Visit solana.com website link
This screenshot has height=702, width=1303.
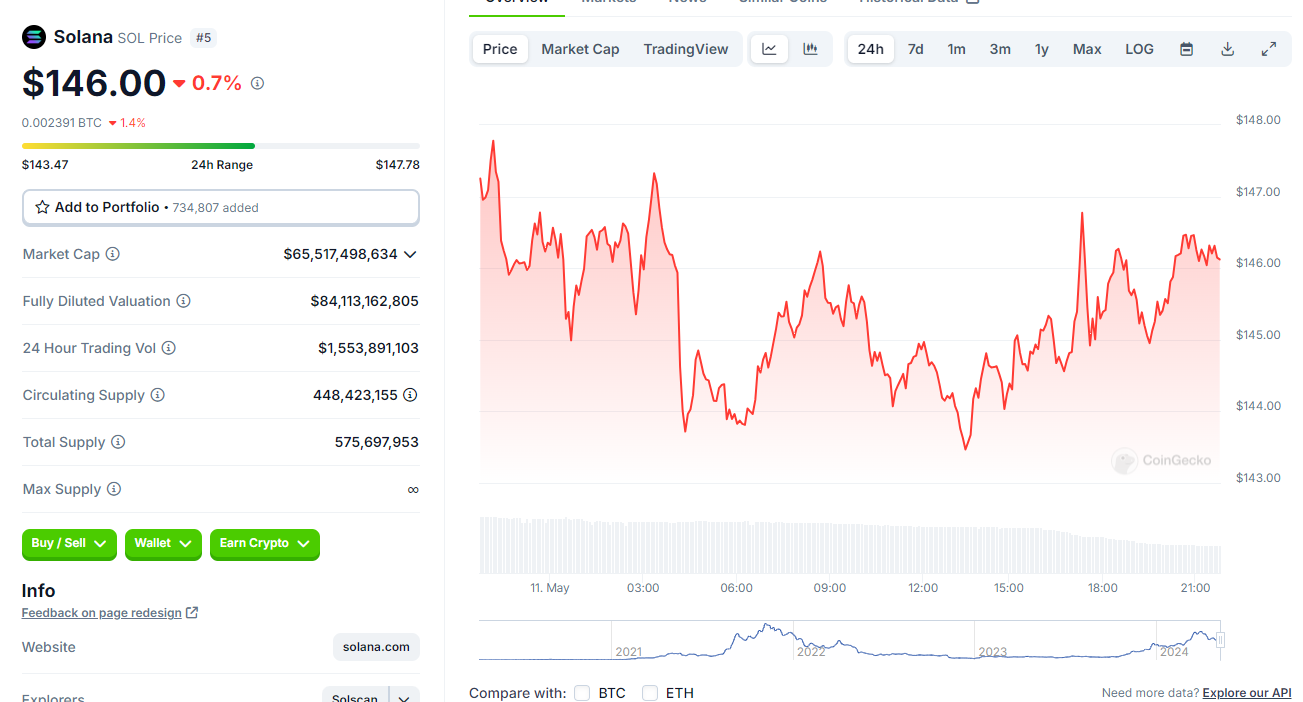[376, 647]
